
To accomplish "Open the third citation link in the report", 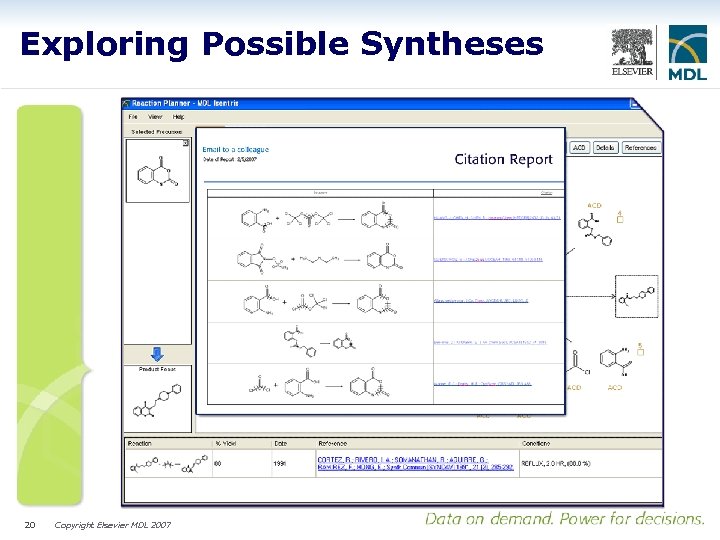I will 481,301.
